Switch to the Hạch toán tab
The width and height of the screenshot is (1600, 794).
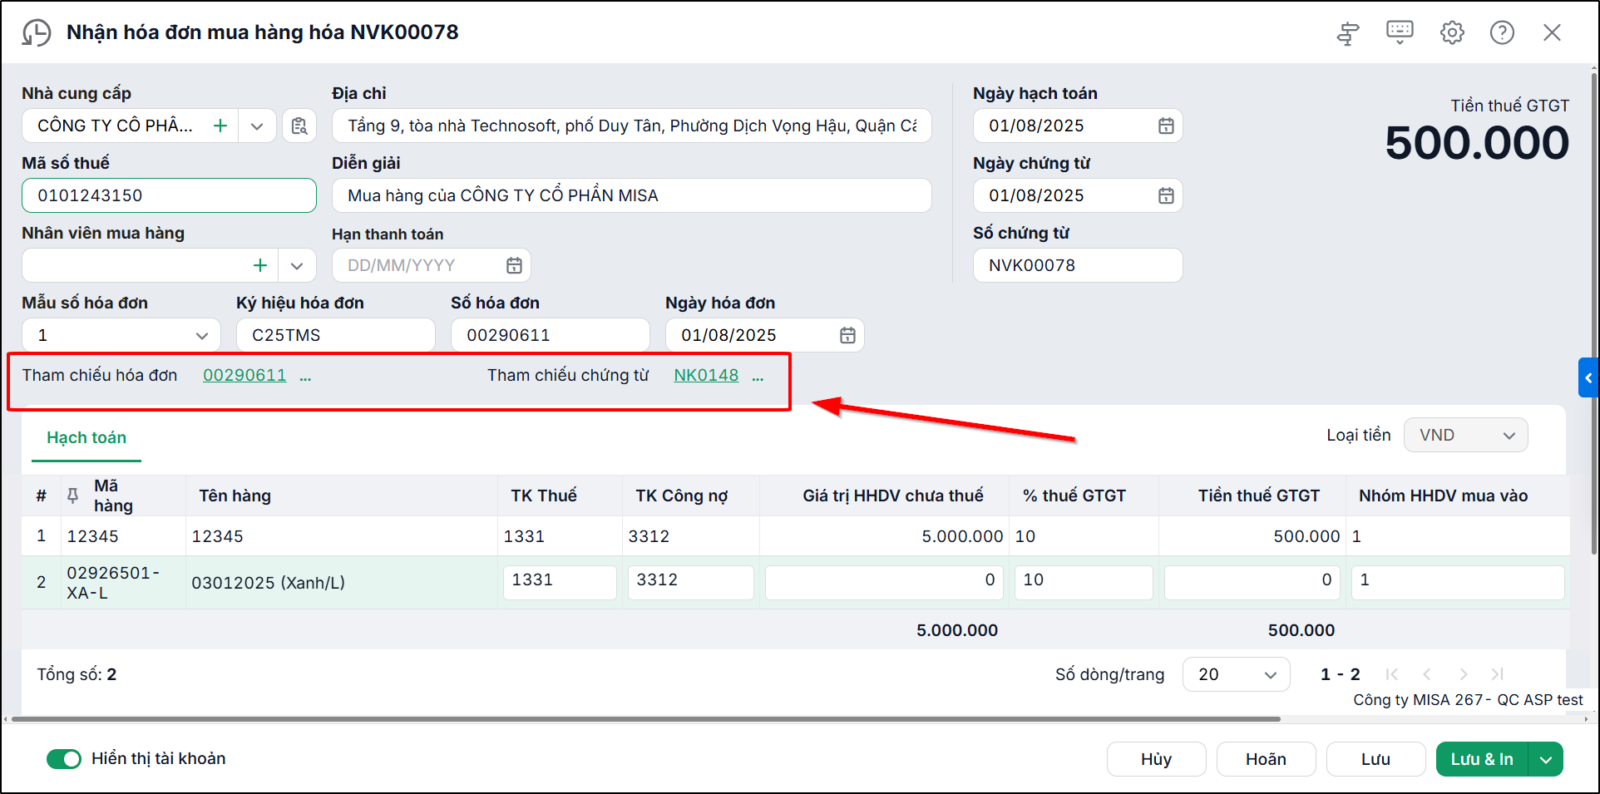point(87,438)
